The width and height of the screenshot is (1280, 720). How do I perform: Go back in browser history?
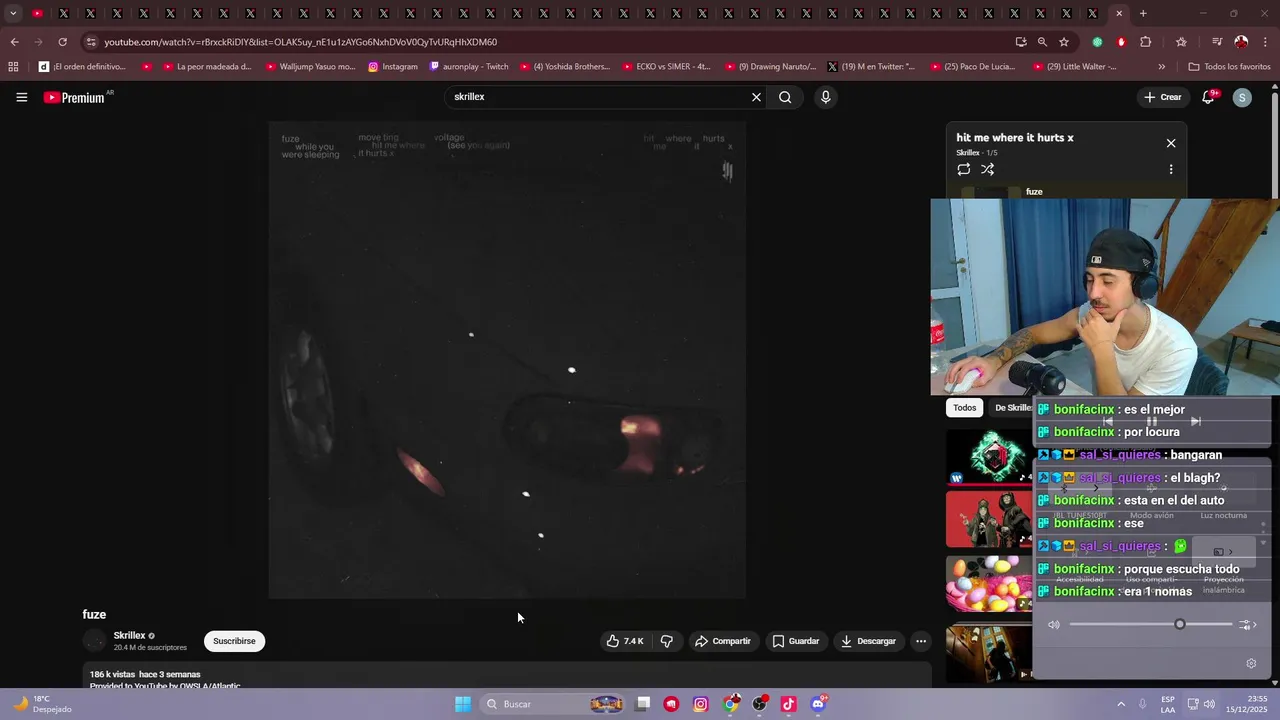(14, 42)
